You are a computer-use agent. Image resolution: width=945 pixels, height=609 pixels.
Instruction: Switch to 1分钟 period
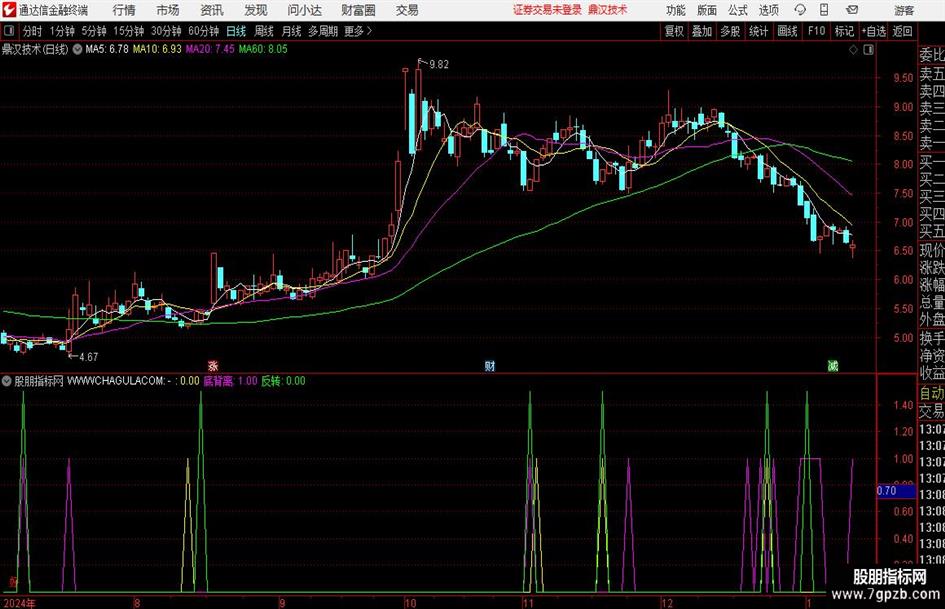coord(62,31)
